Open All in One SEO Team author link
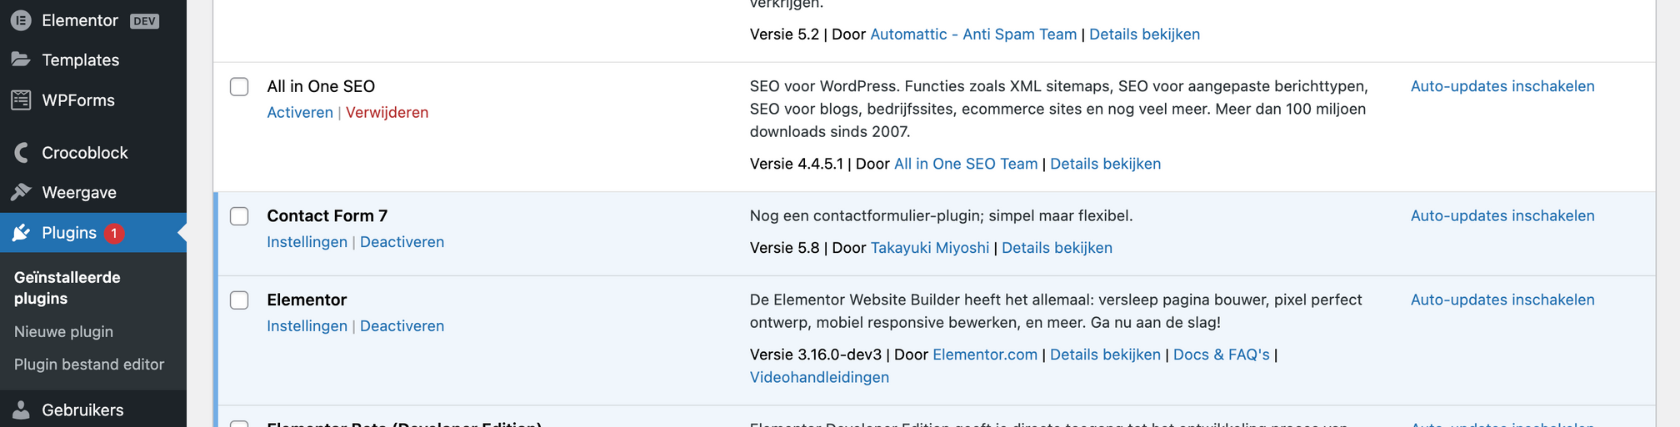 pyautogui.click(x=966, y=164)
